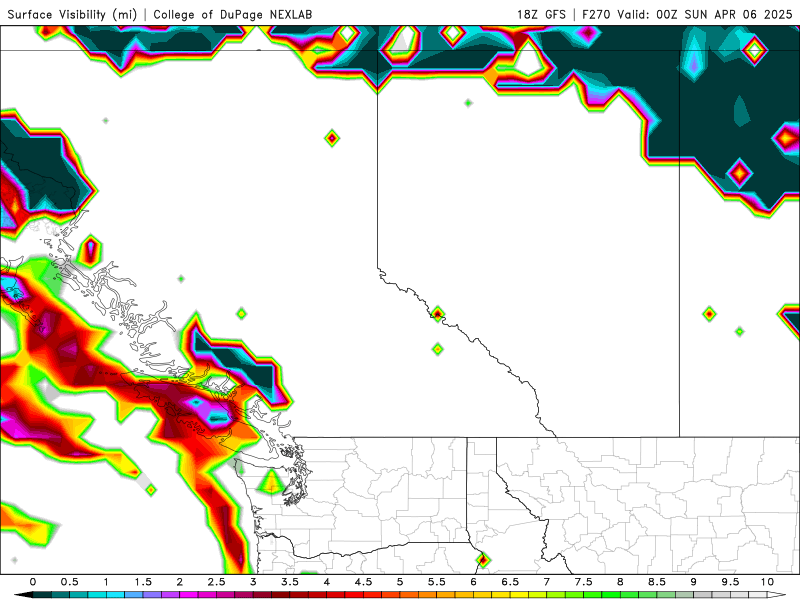Click the "5.5" color scale label
This screenshot has width=800, height=600.
point(437,582)
